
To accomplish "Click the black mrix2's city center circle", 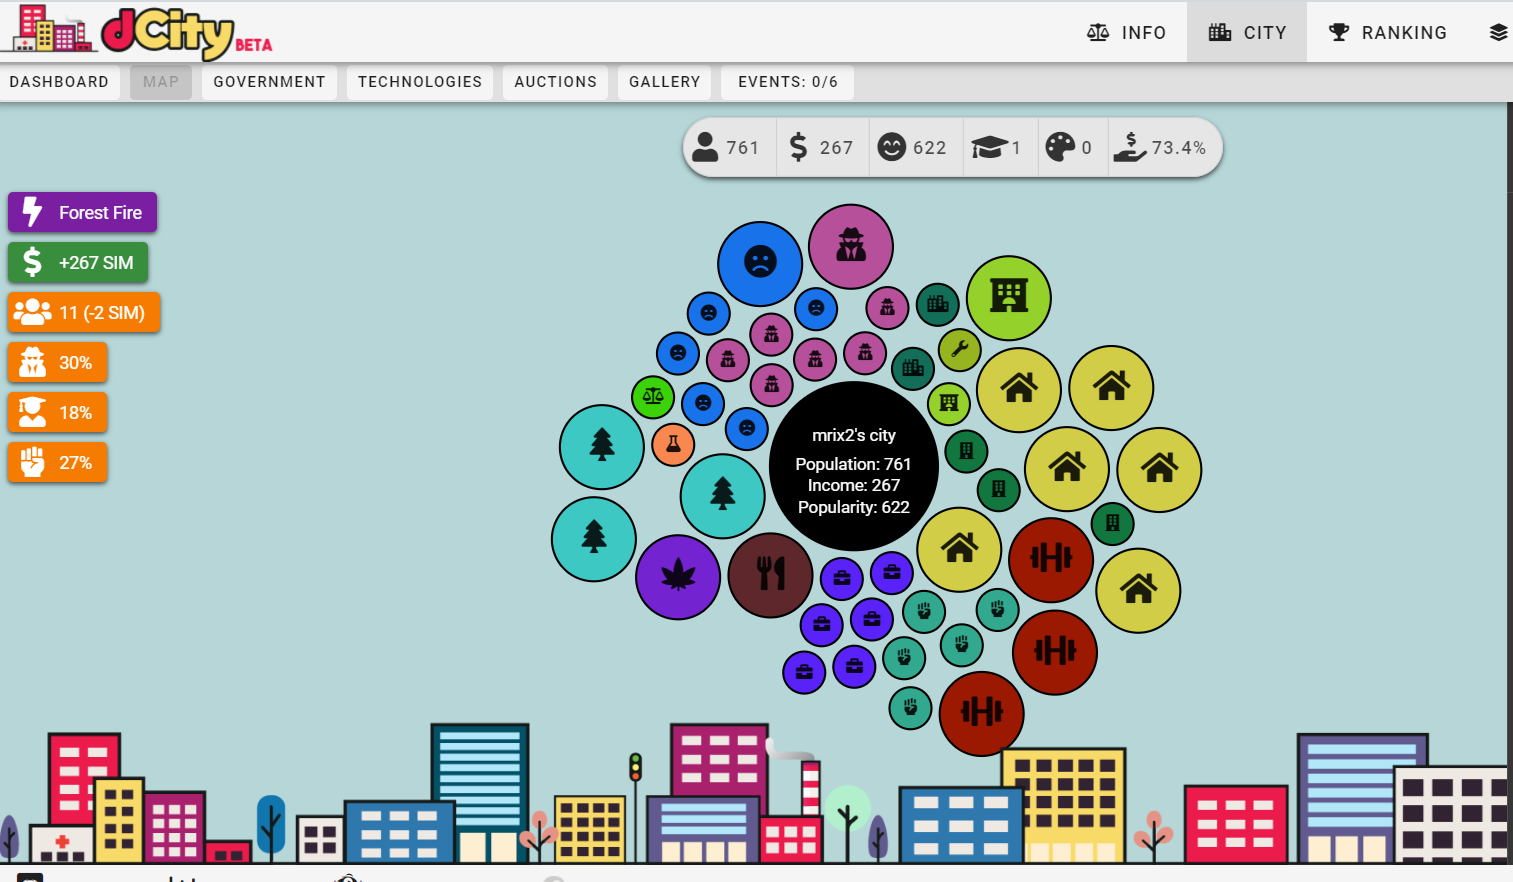I will click(x=853, y=466).
